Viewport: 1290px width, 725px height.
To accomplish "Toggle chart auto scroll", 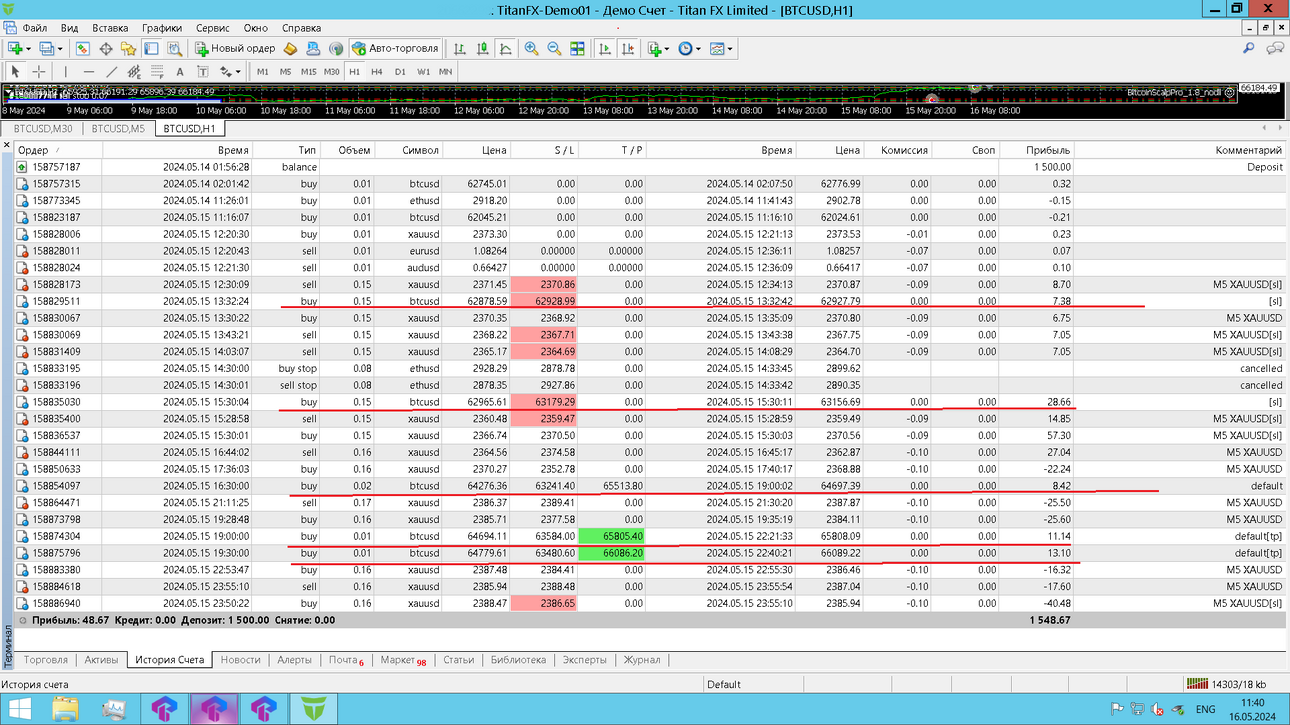I will point(605,48).
